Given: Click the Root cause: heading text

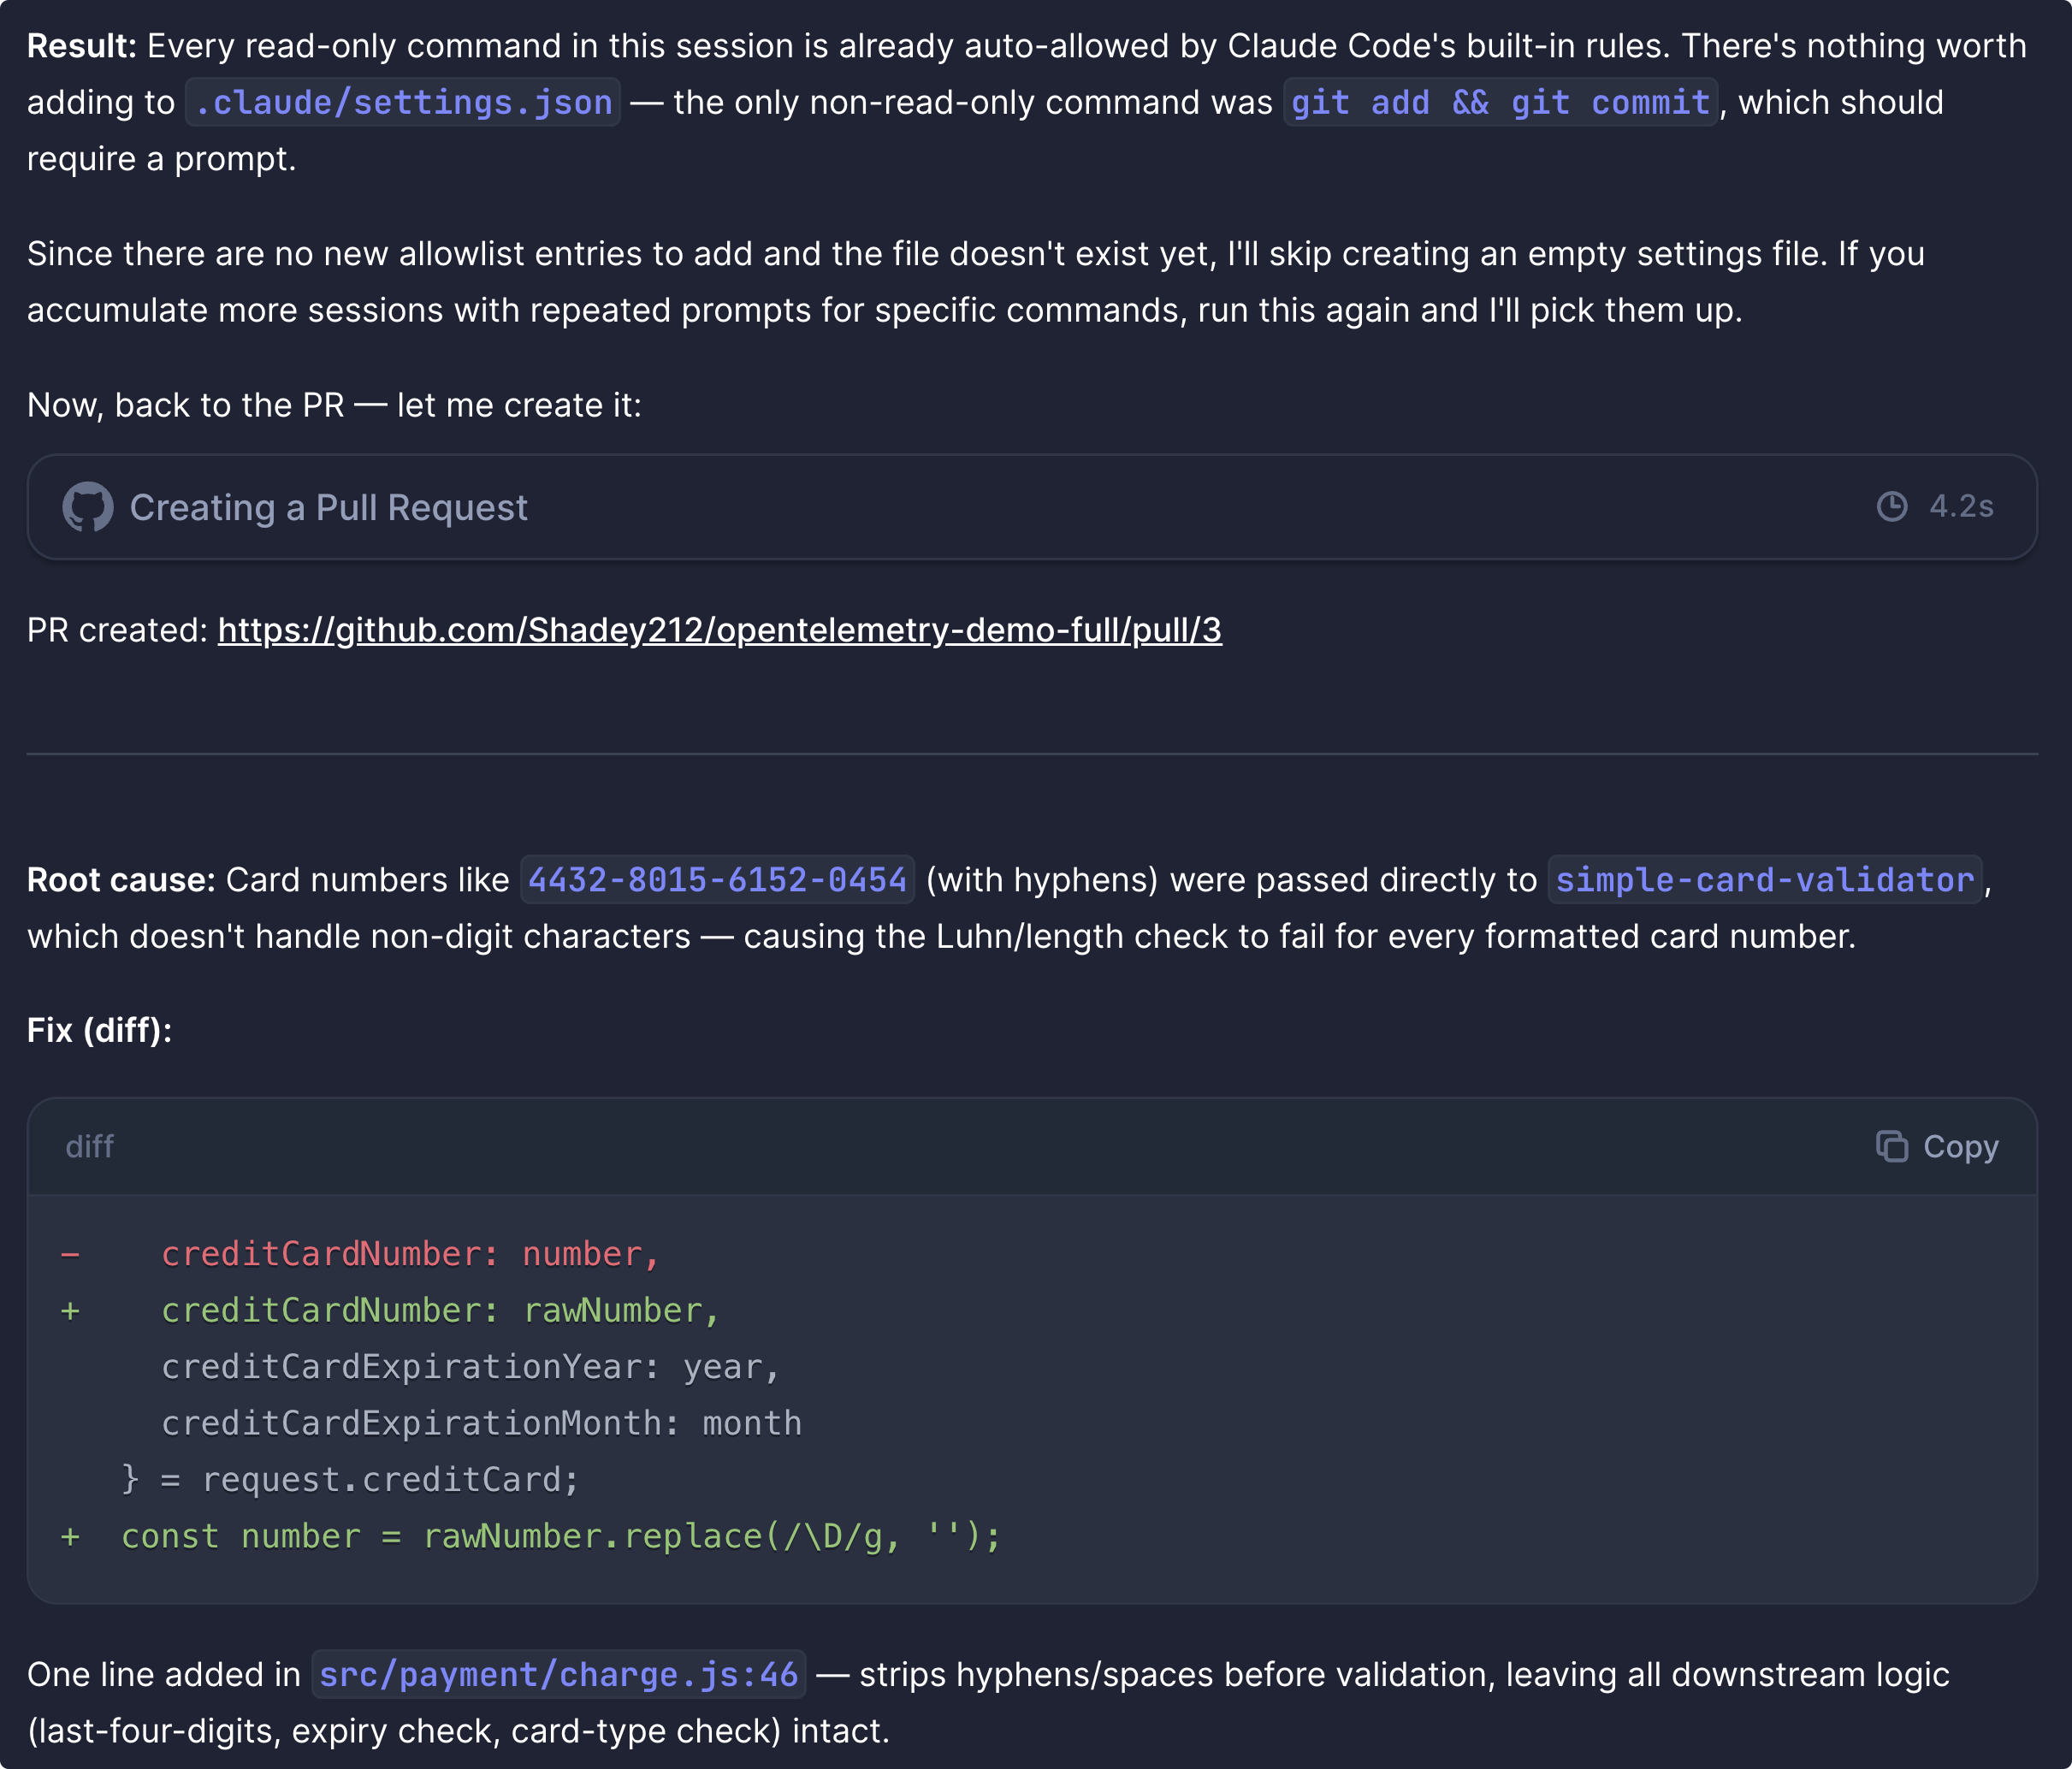Looking at the screenshot, I should (x=121, y=880).
